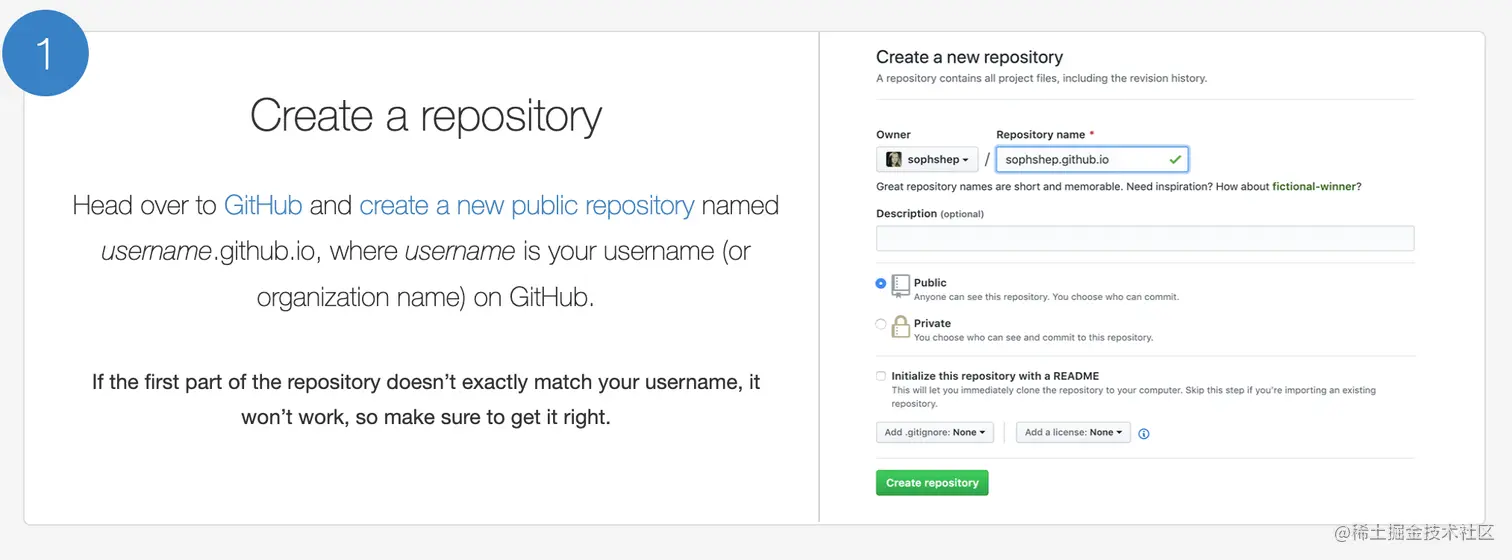Open the Owner sophshep dropdown
This screenshot has height=560, width=1512.
(x=927, y=159)
